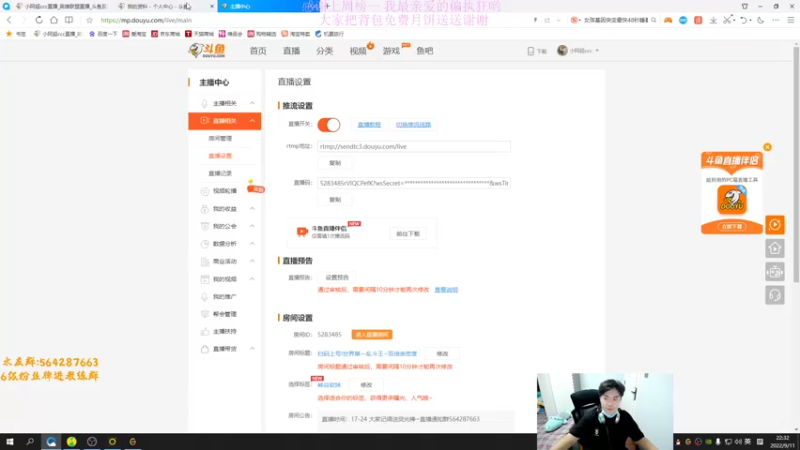Viewport: 800px width, 450px height.
Task: Open 房间管理 in sidebar
Action: [220, 138]
